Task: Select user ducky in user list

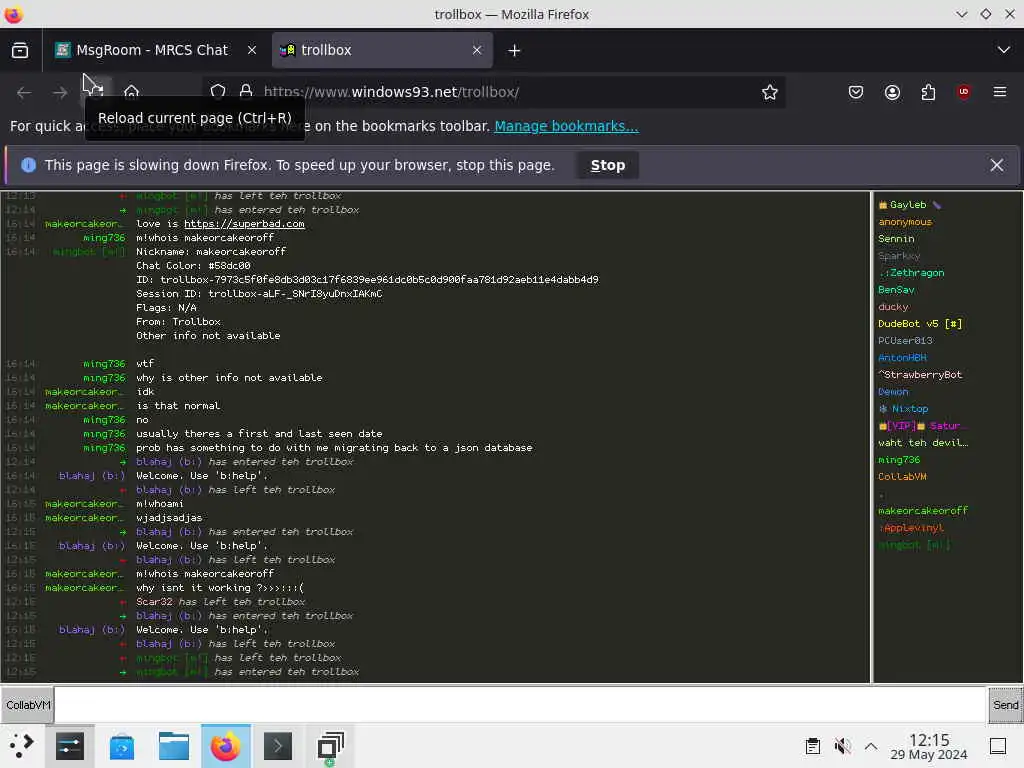Action: click(893, 307)
